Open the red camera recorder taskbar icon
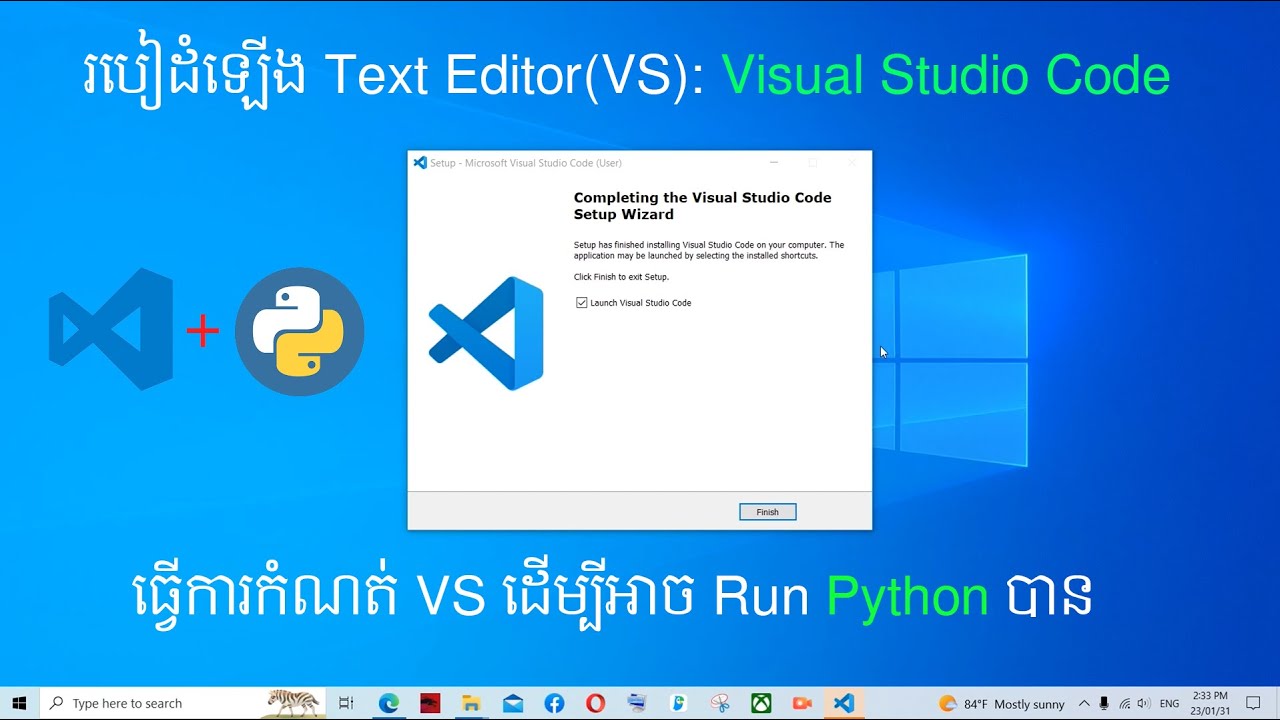The height and width of the screenshot is (720, 1280). point(802,704)
